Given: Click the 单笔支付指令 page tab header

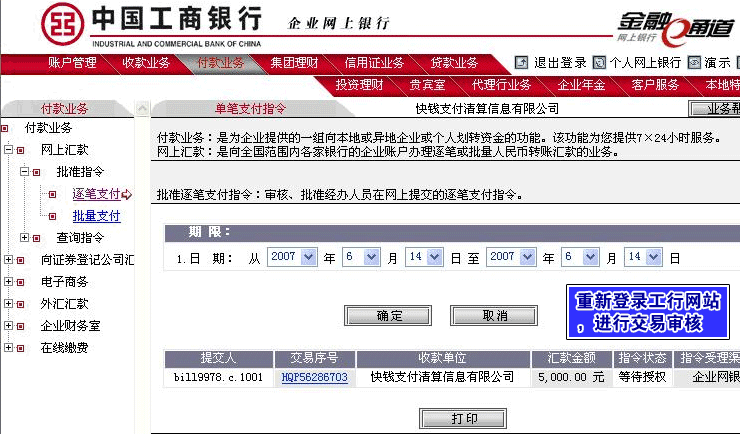Looking at the screenshot, I should coord(251,109).
